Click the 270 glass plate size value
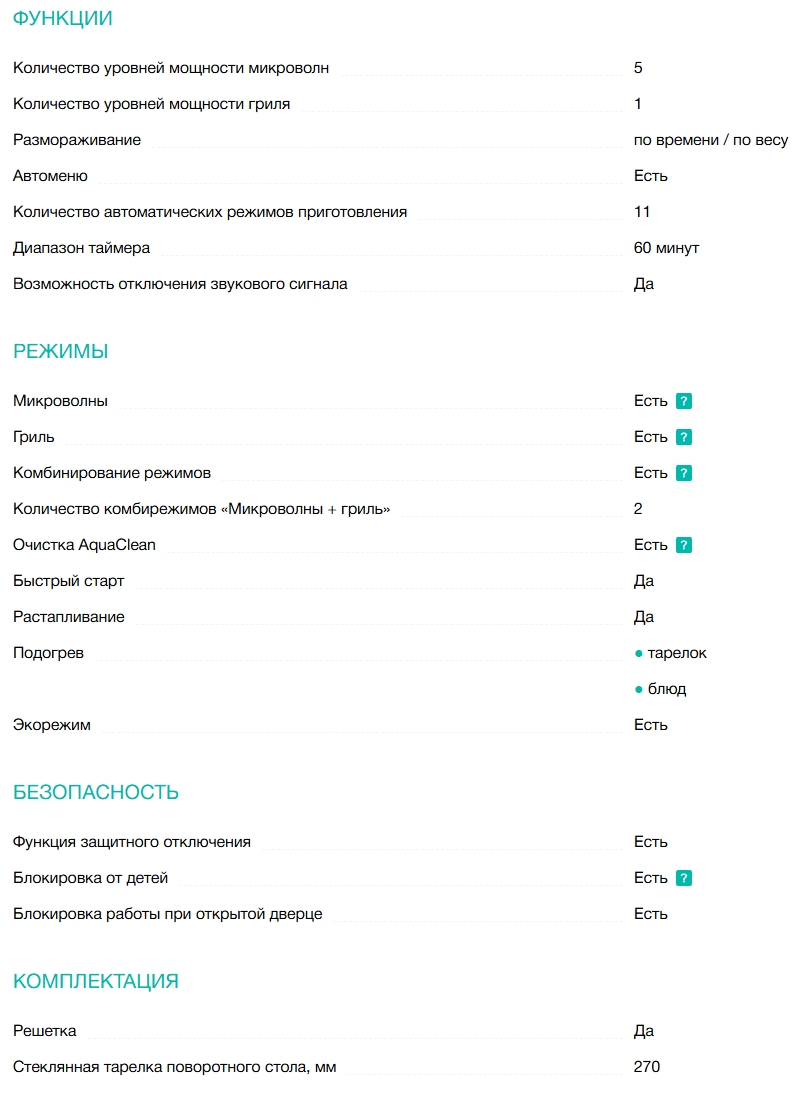Screen dimensions: 806x1110 click(647, 1067)
